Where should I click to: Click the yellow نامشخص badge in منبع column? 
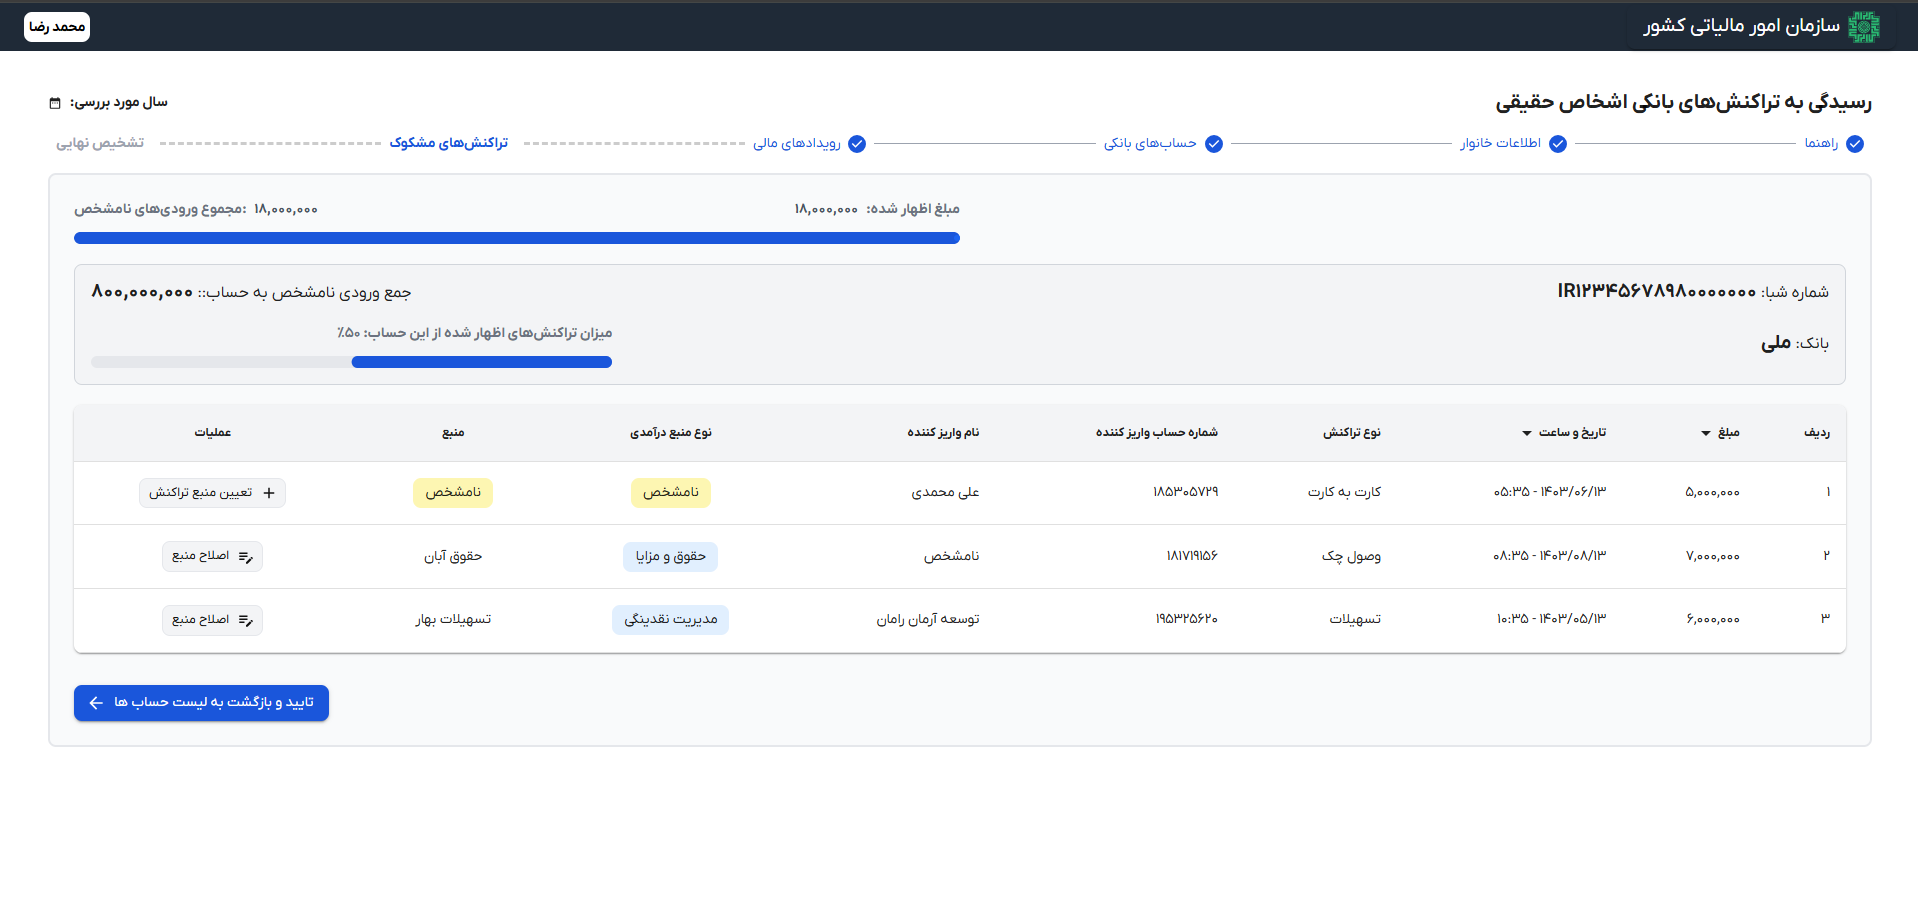[453, 492]
